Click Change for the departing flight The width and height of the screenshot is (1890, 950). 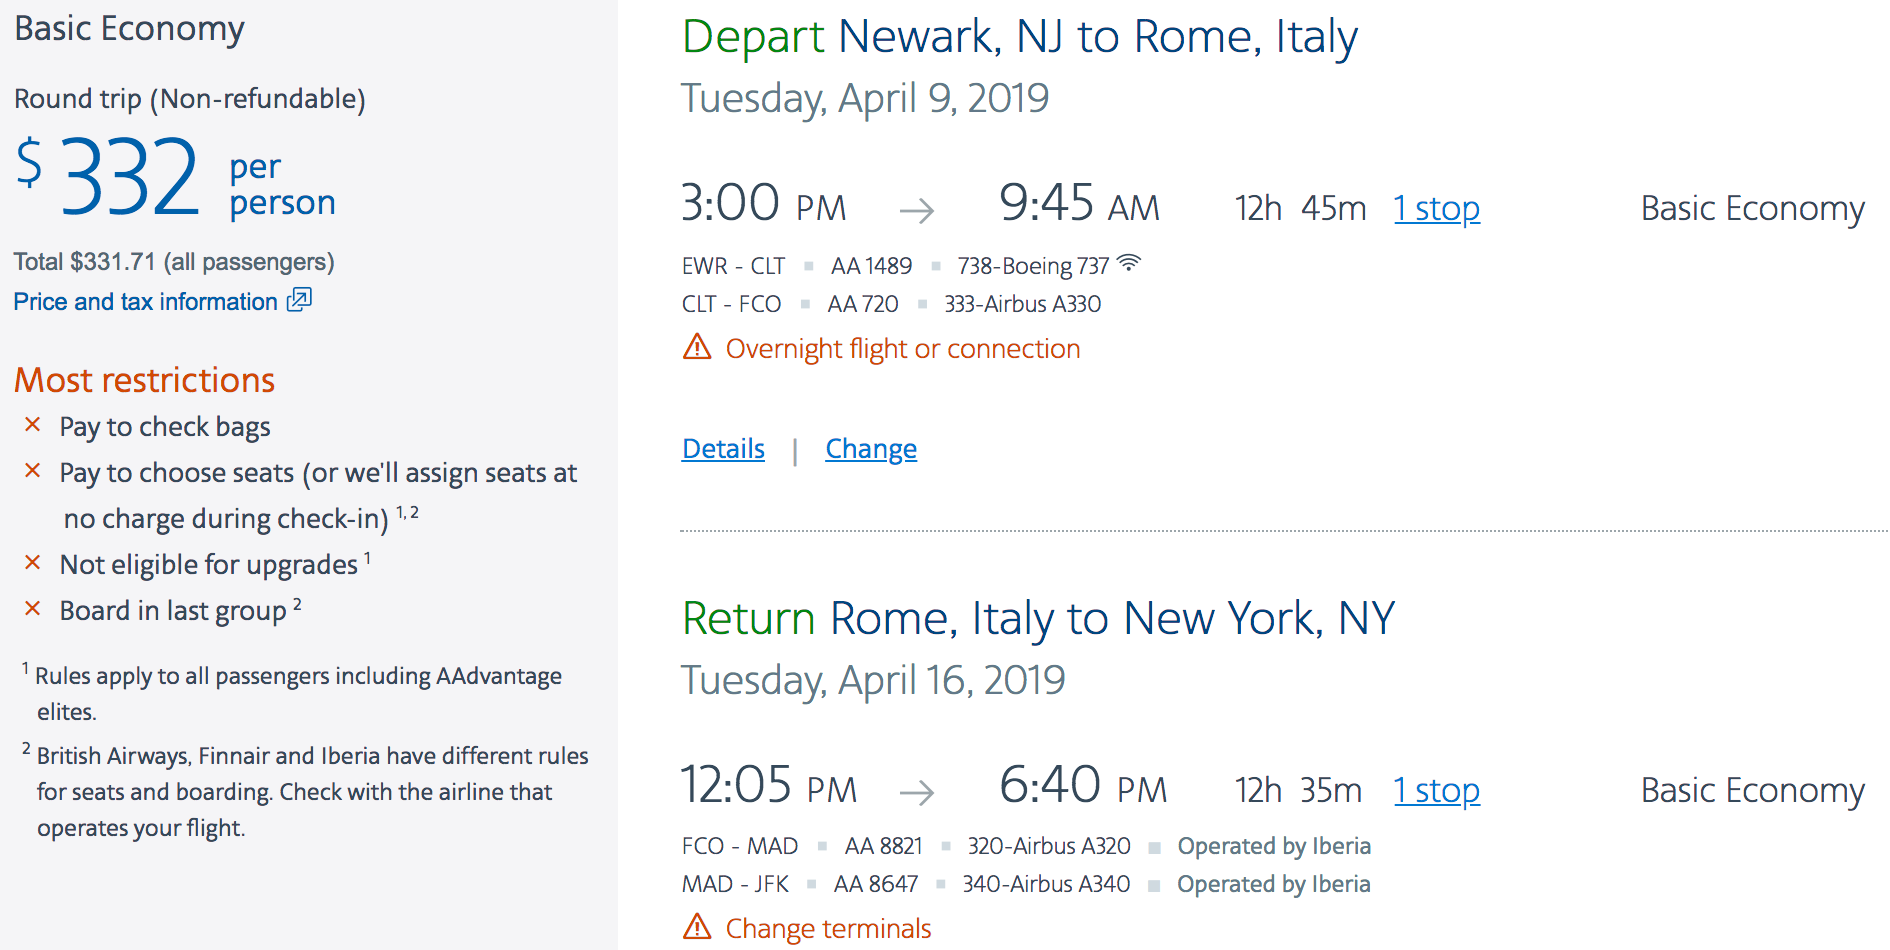[871, 449]
